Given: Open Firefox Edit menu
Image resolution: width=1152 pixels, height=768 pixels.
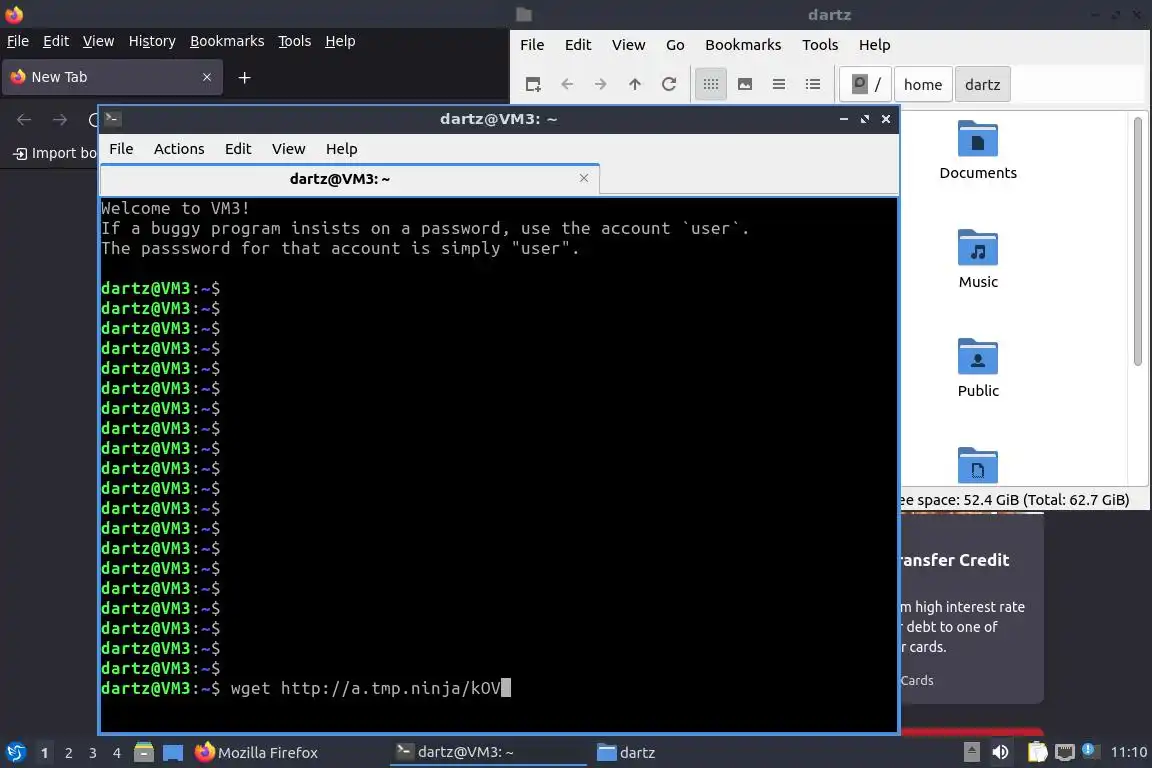Looking at the screenshot, I should coord(56,41).
